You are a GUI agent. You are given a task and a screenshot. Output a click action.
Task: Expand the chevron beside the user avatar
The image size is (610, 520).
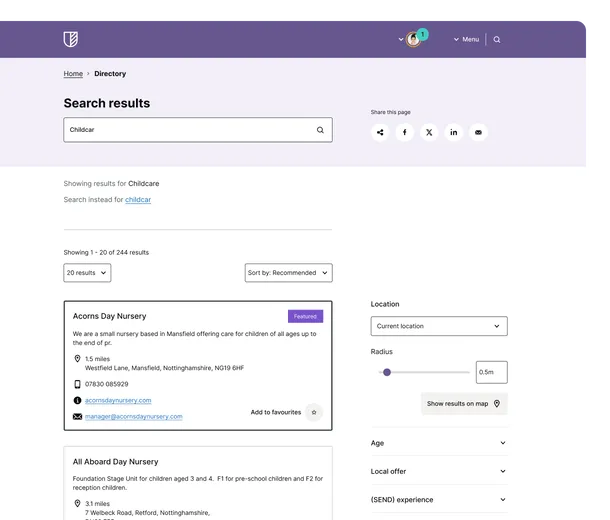[401, 39]
